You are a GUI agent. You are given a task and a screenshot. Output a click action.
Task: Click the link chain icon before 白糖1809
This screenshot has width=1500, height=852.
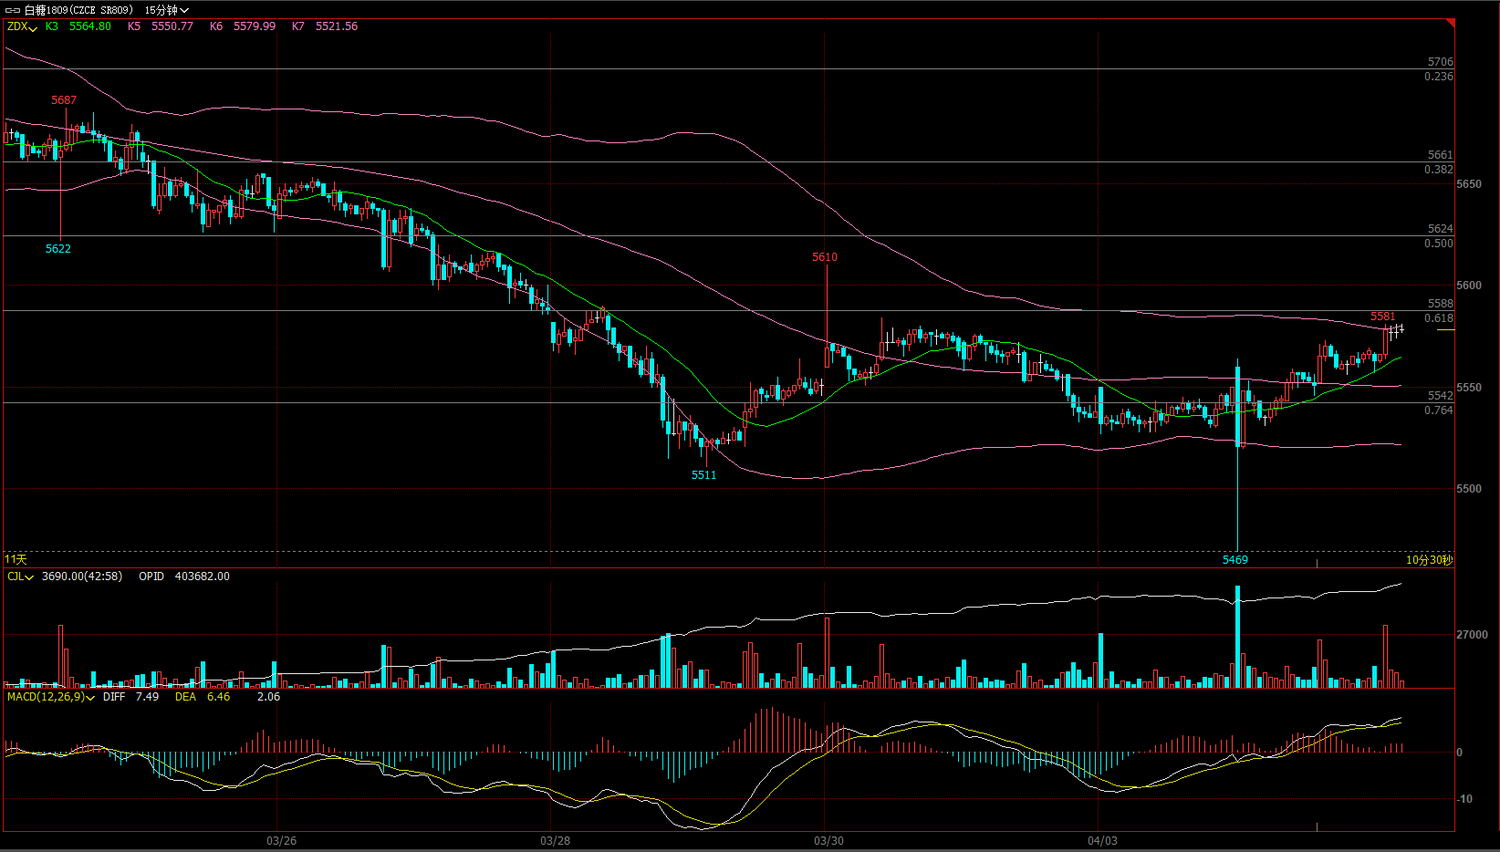click(12, 10)
